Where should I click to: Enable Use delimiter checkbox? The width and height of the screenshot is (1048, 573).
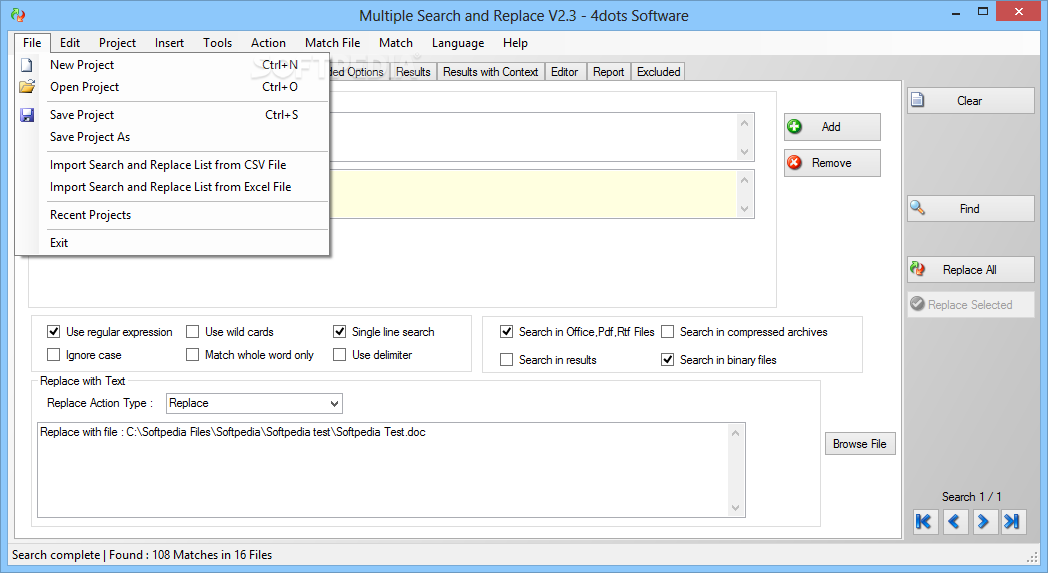click(340, 354)
